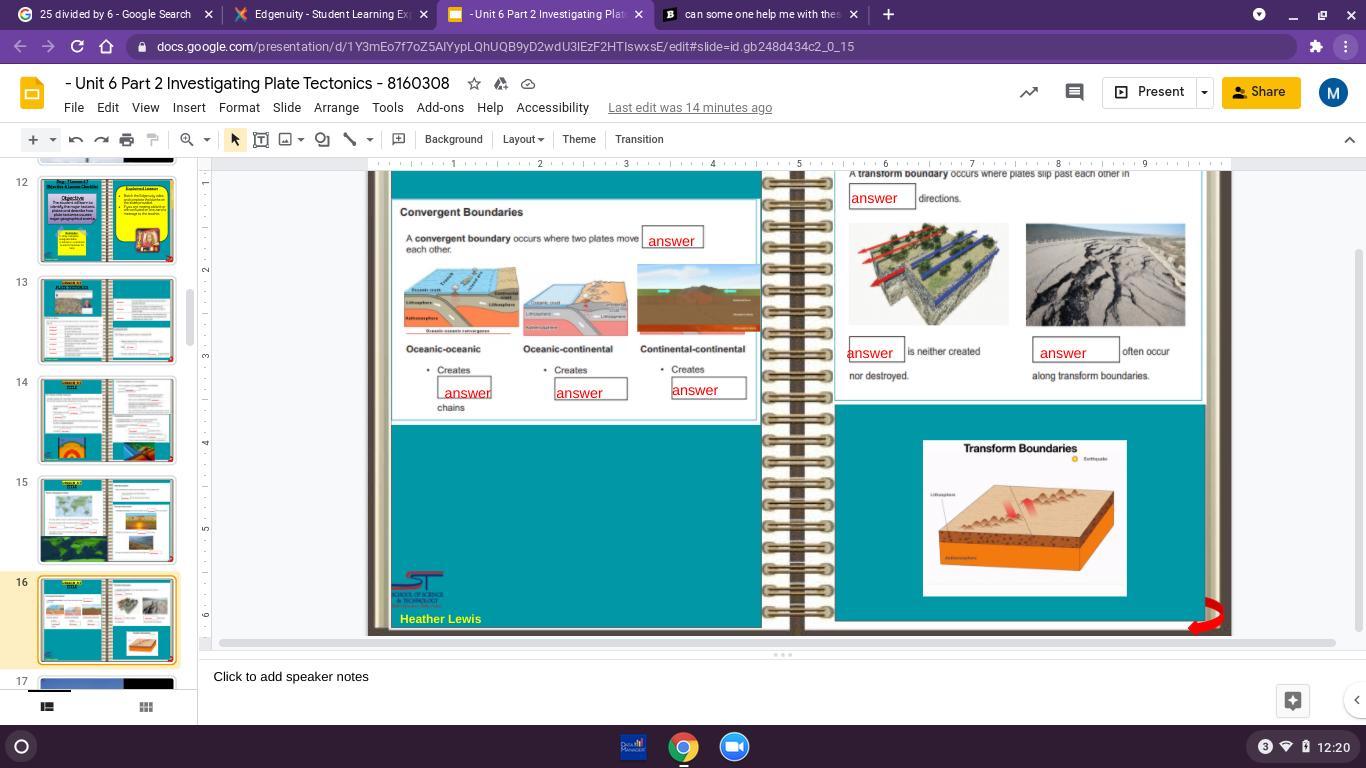Select the Shape tool
The image size is (1366, 768).
(x=322, y=140)
